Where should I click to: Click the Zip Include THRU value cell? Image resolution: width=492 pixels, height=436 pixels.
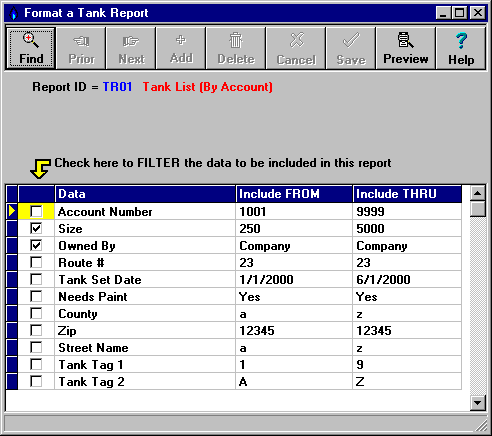tap(407, 330)
